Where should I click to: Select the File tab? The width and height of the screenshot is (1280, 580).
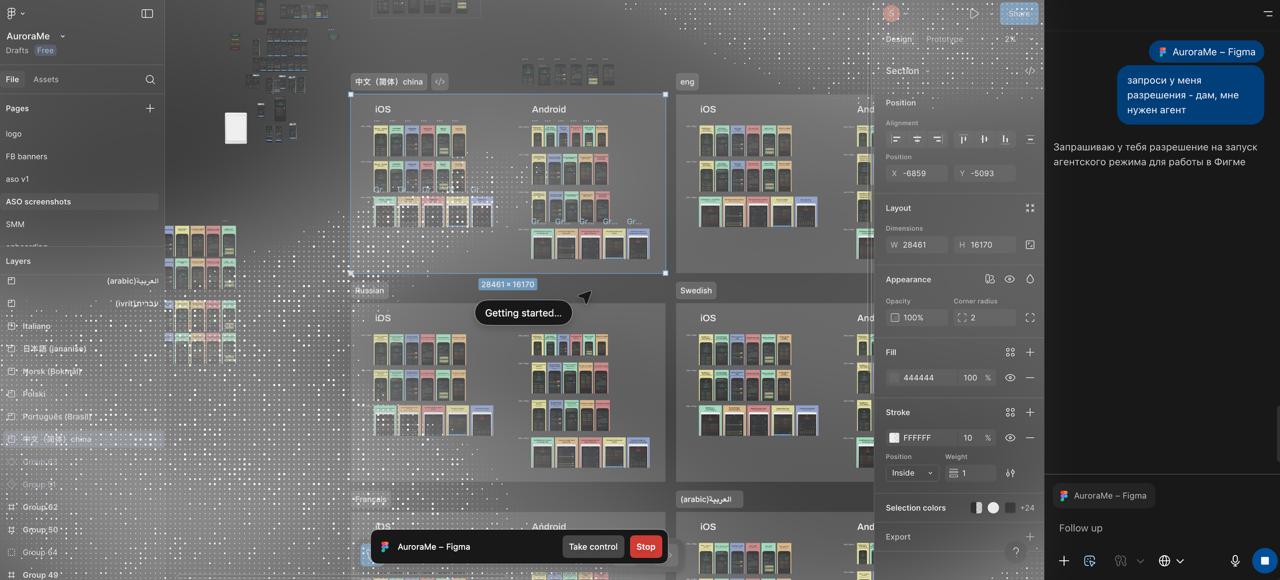[12, 80]
